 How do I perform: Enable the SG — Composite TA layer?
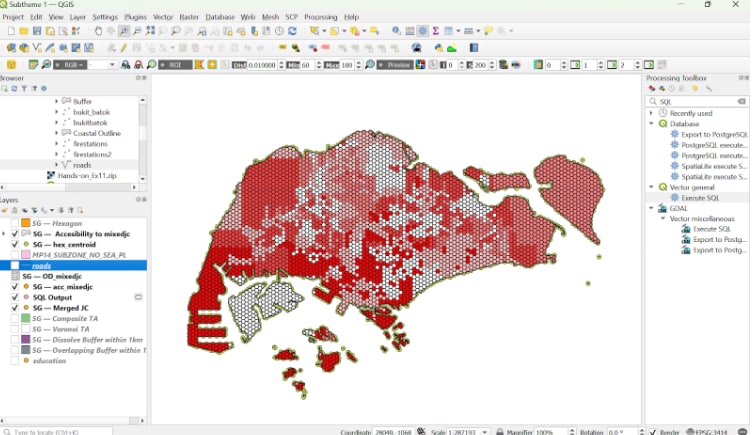(x=15, y=319)
